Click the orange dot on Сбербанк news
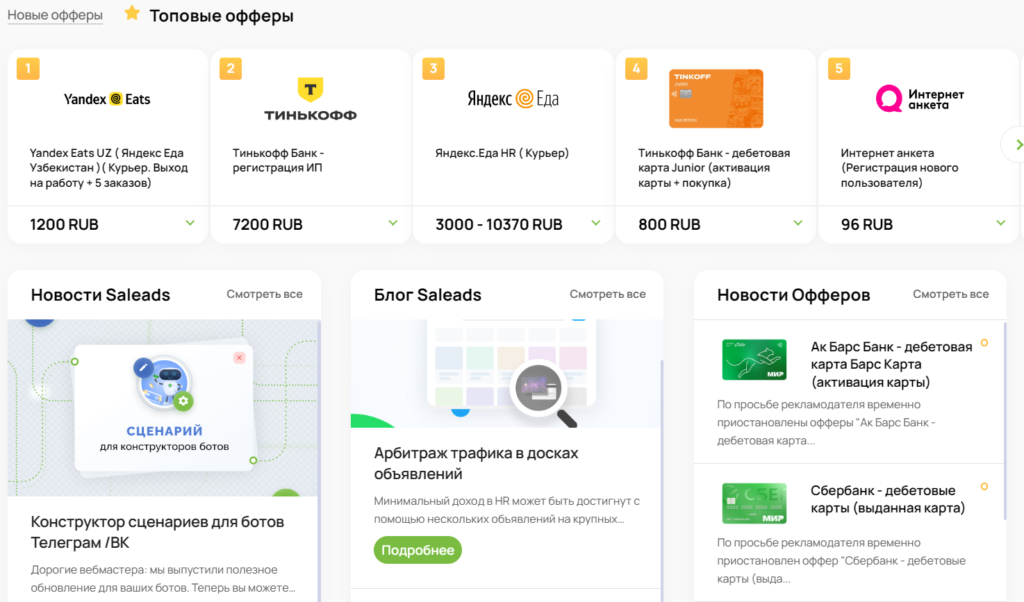This screenshot has height=602, width=1024. [x=984, y=486]
